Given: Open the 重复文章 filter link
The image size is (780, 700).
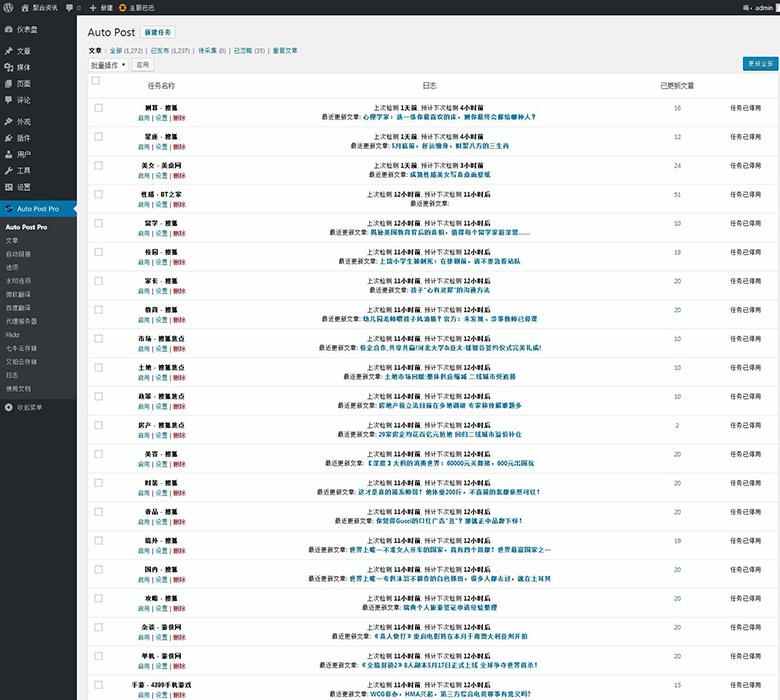Looking at the screenshot, I should click(x=285, y=51).
